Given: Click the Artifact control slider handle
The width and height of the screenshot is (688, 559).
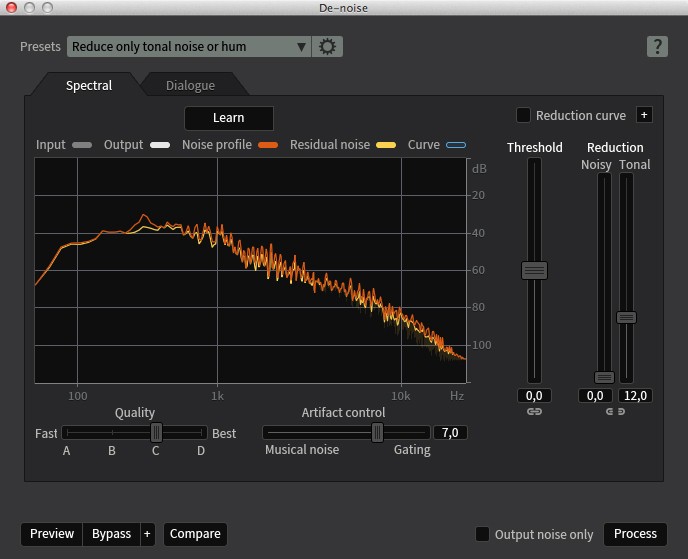Looking at the screenshot, I should point(377,433).
